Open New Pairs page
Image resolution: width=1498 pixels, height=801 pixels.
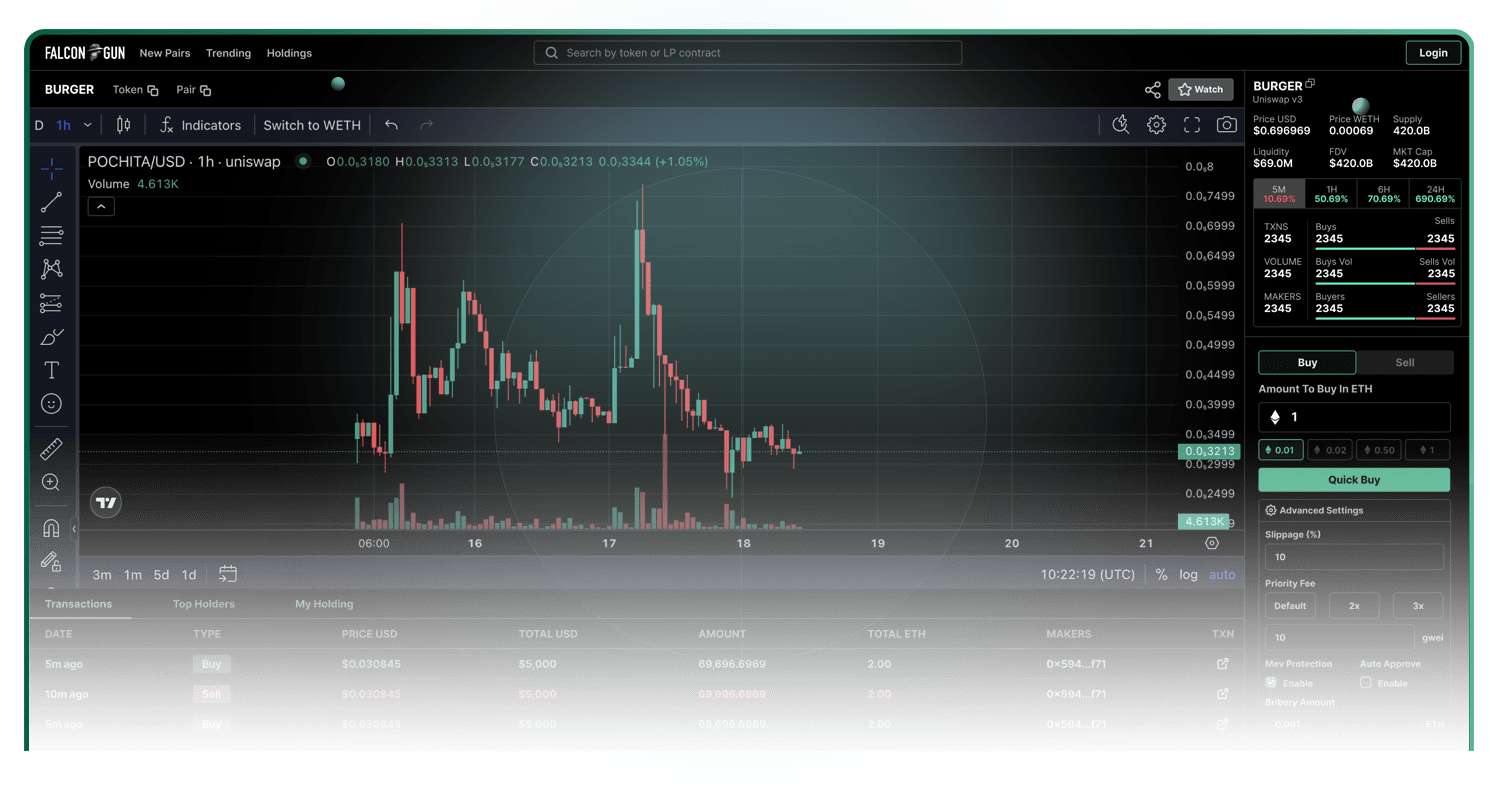pos(165,53)
